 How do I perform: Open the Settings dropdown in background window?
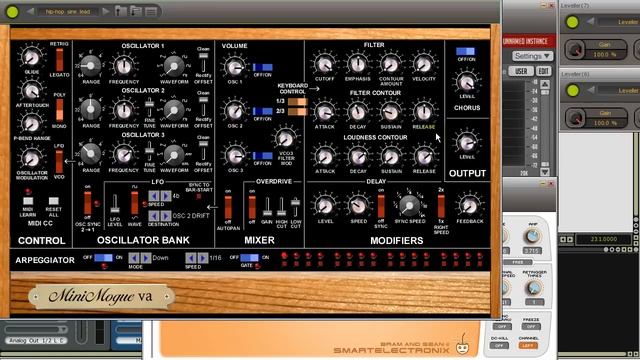click(532, 56)
